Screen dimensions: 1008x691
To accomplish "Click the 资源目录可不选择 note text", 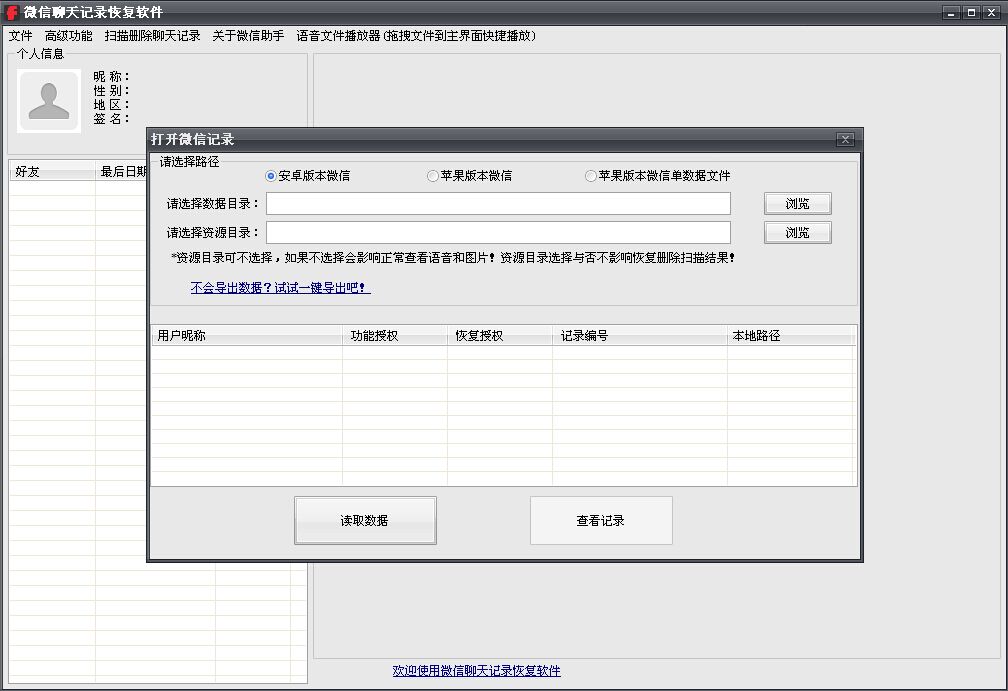I will (x=453, y=258).
